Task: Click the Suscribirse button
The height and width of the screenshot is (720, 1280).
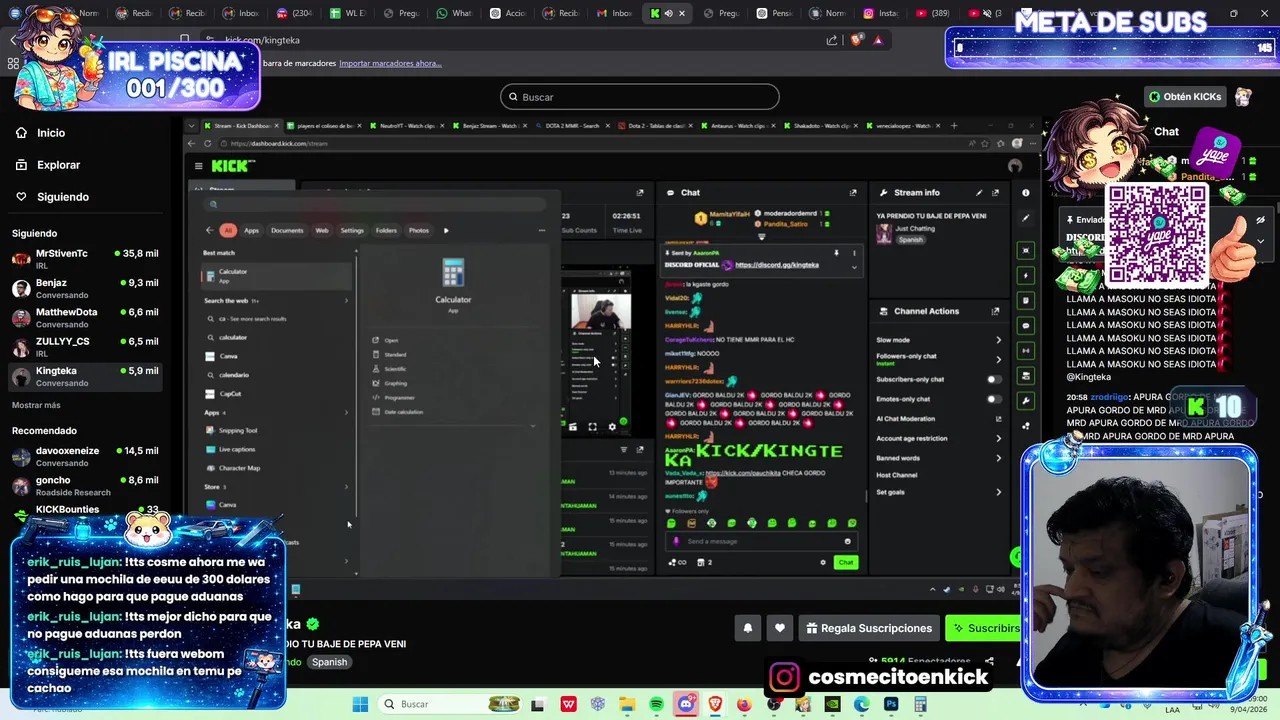Action: (x=984, y=628)
